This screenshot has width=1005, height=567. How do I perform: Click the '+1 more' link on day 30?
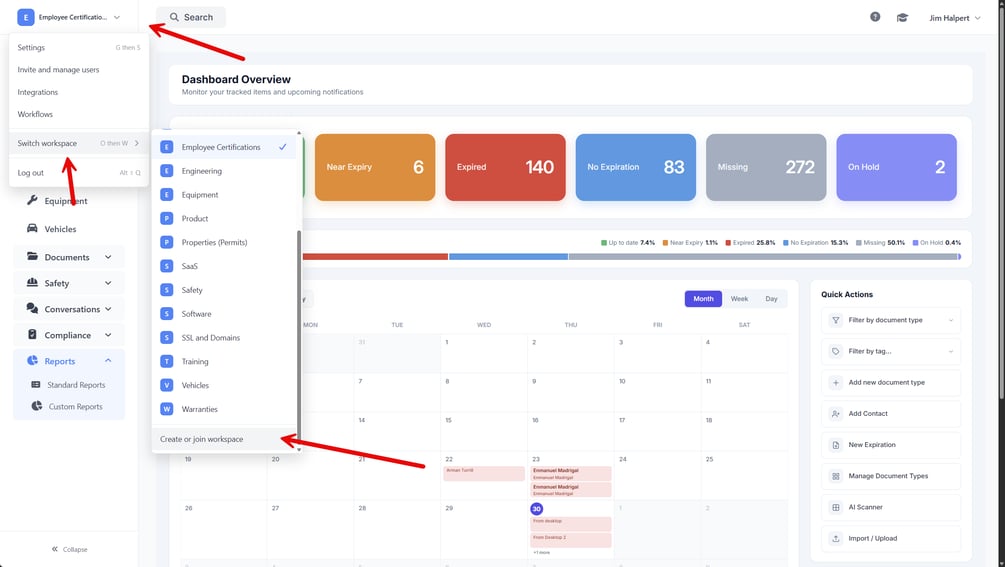[540, 552]
